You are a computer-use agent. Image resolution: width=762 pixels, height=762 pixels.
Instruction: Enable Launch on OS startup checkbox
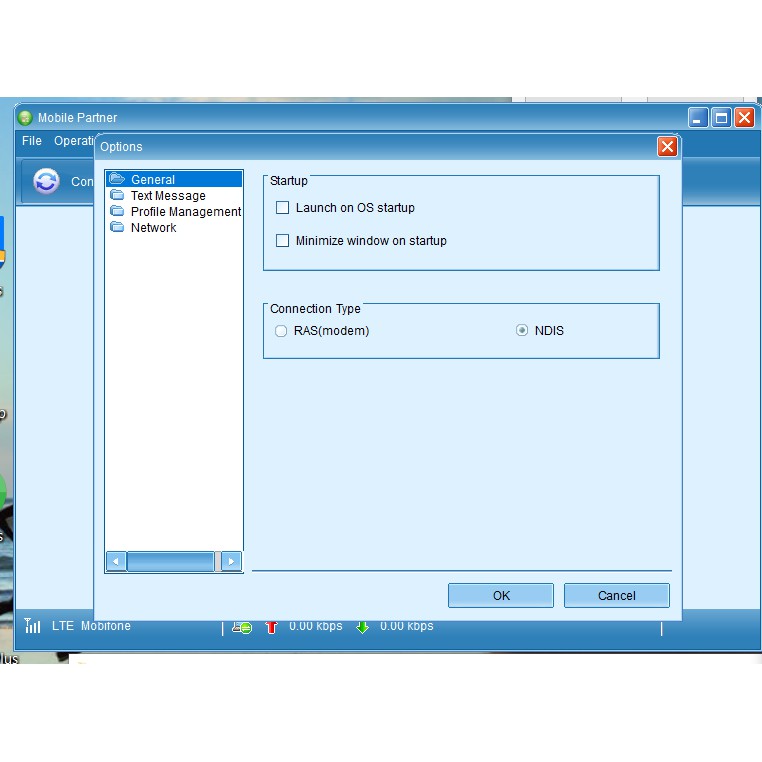tap(282, 208)
